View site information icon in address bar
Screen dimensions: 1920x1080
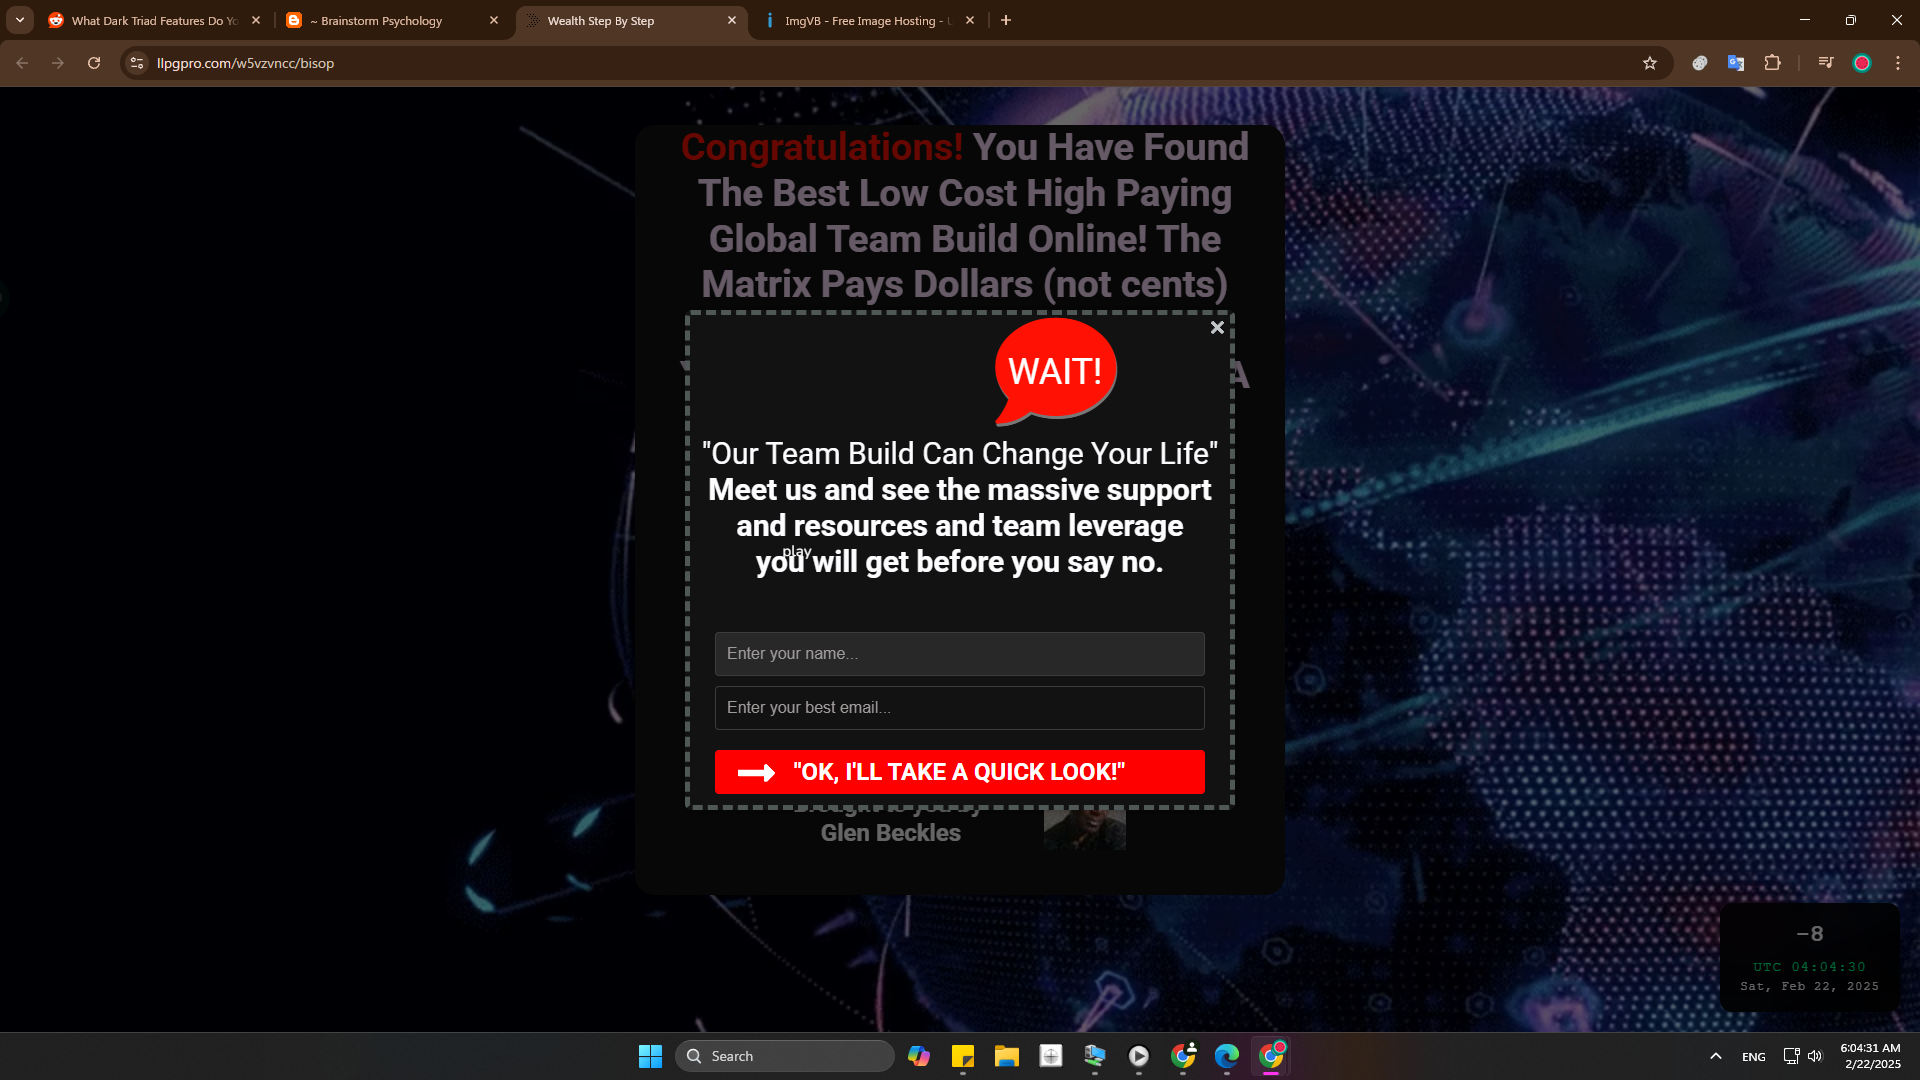tap(138, 63)
